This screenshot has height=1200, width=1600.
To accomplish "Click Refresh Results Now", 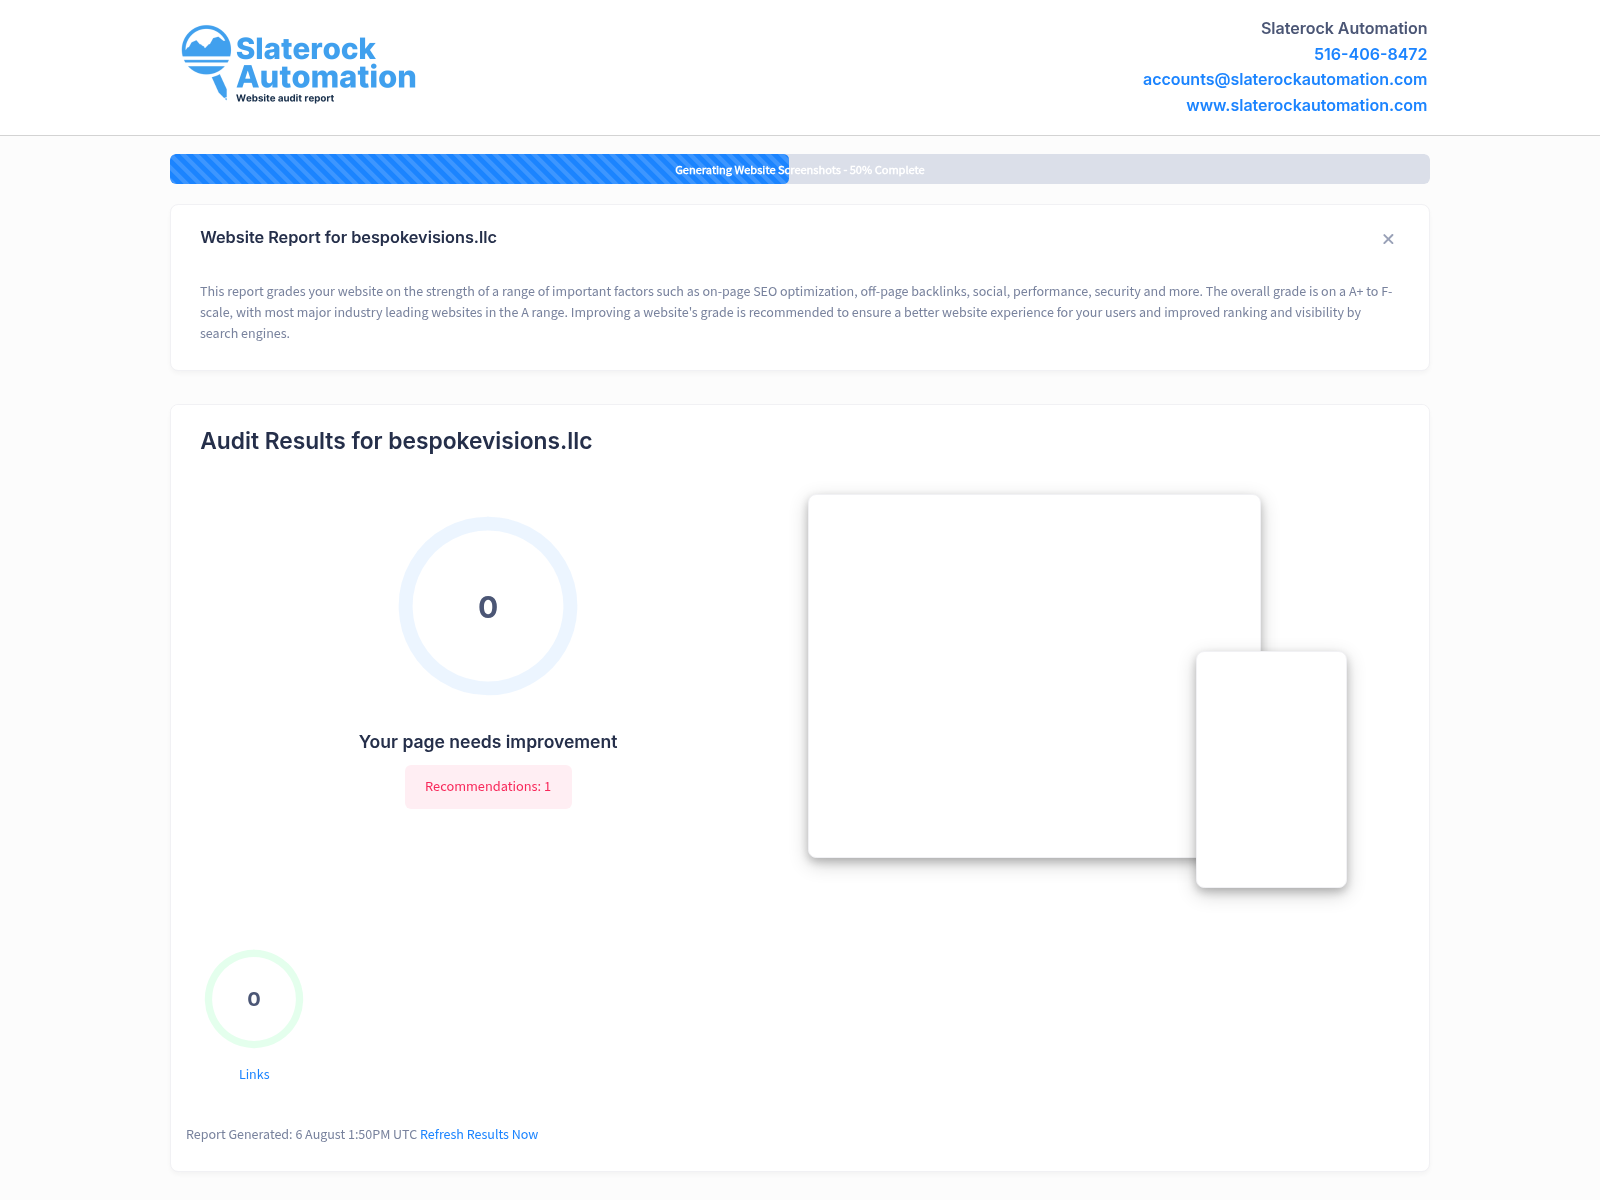I will point(479,1134).
